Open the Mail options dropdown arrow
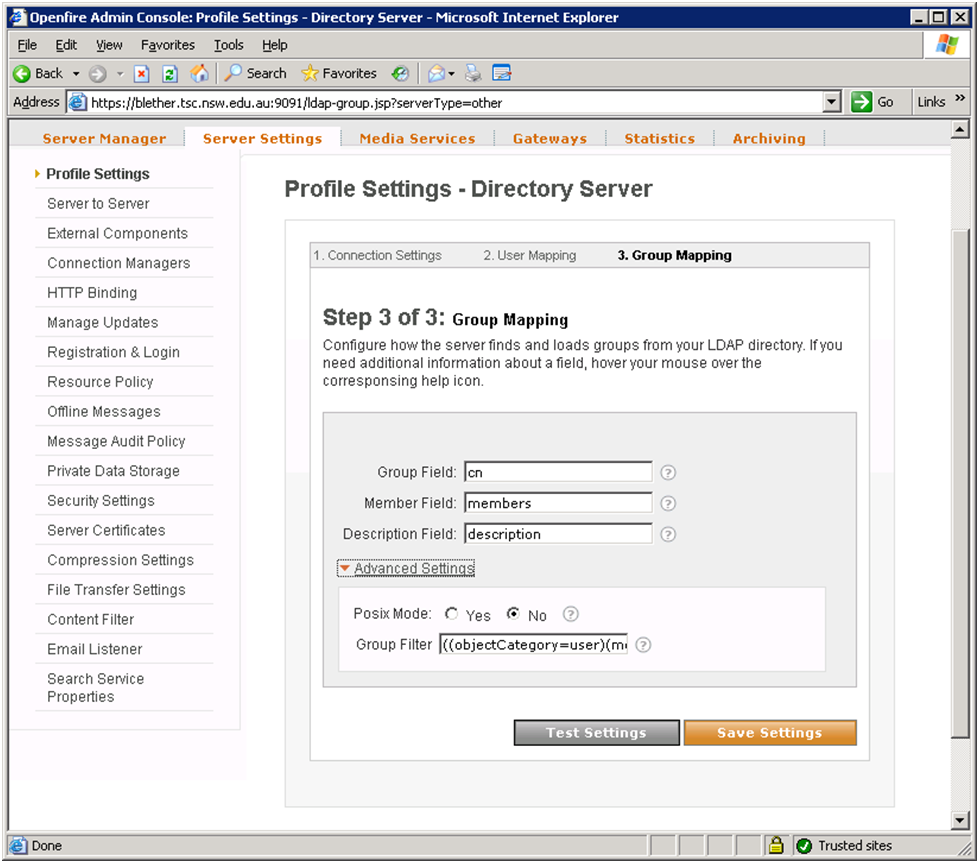The image size is (979, 863). pyautogui.click(x=451, y=74)
